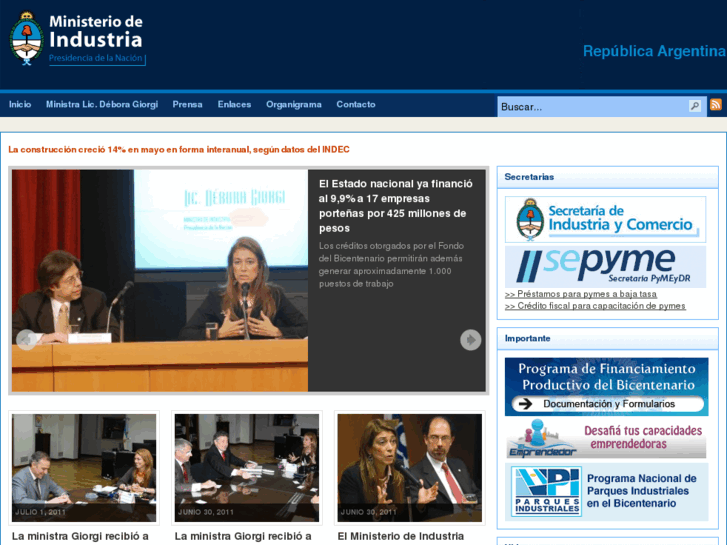Click the Ministerio de Industria logo

click(x=77, y=39)
